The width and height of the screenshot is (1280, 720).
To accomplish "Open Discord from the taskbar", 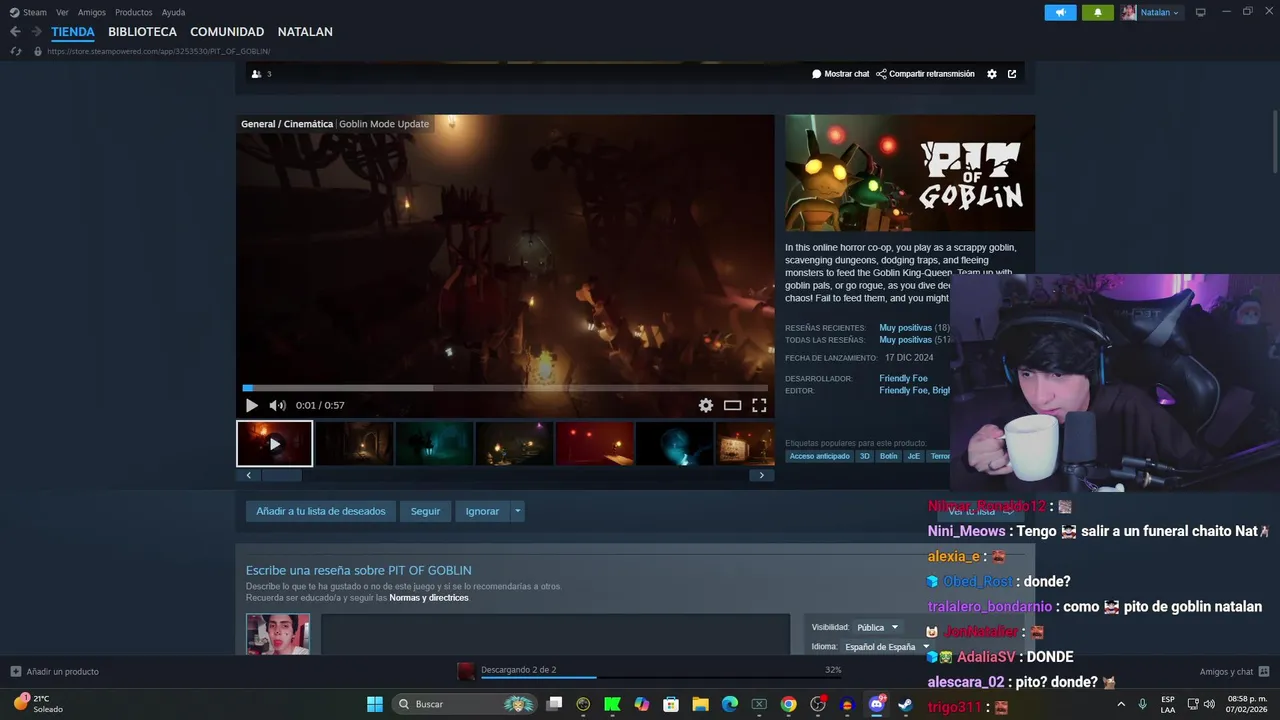I will (877, 704).
